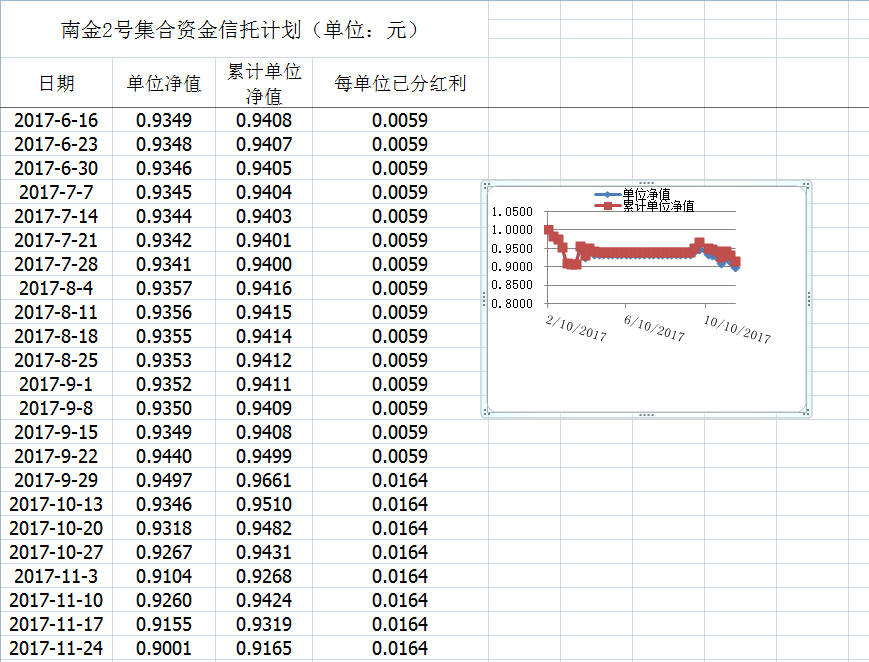This screenshot has width=869, height=662.
Task: Select the 累计单位净值 header cell in the table
Action: [264, 83]
